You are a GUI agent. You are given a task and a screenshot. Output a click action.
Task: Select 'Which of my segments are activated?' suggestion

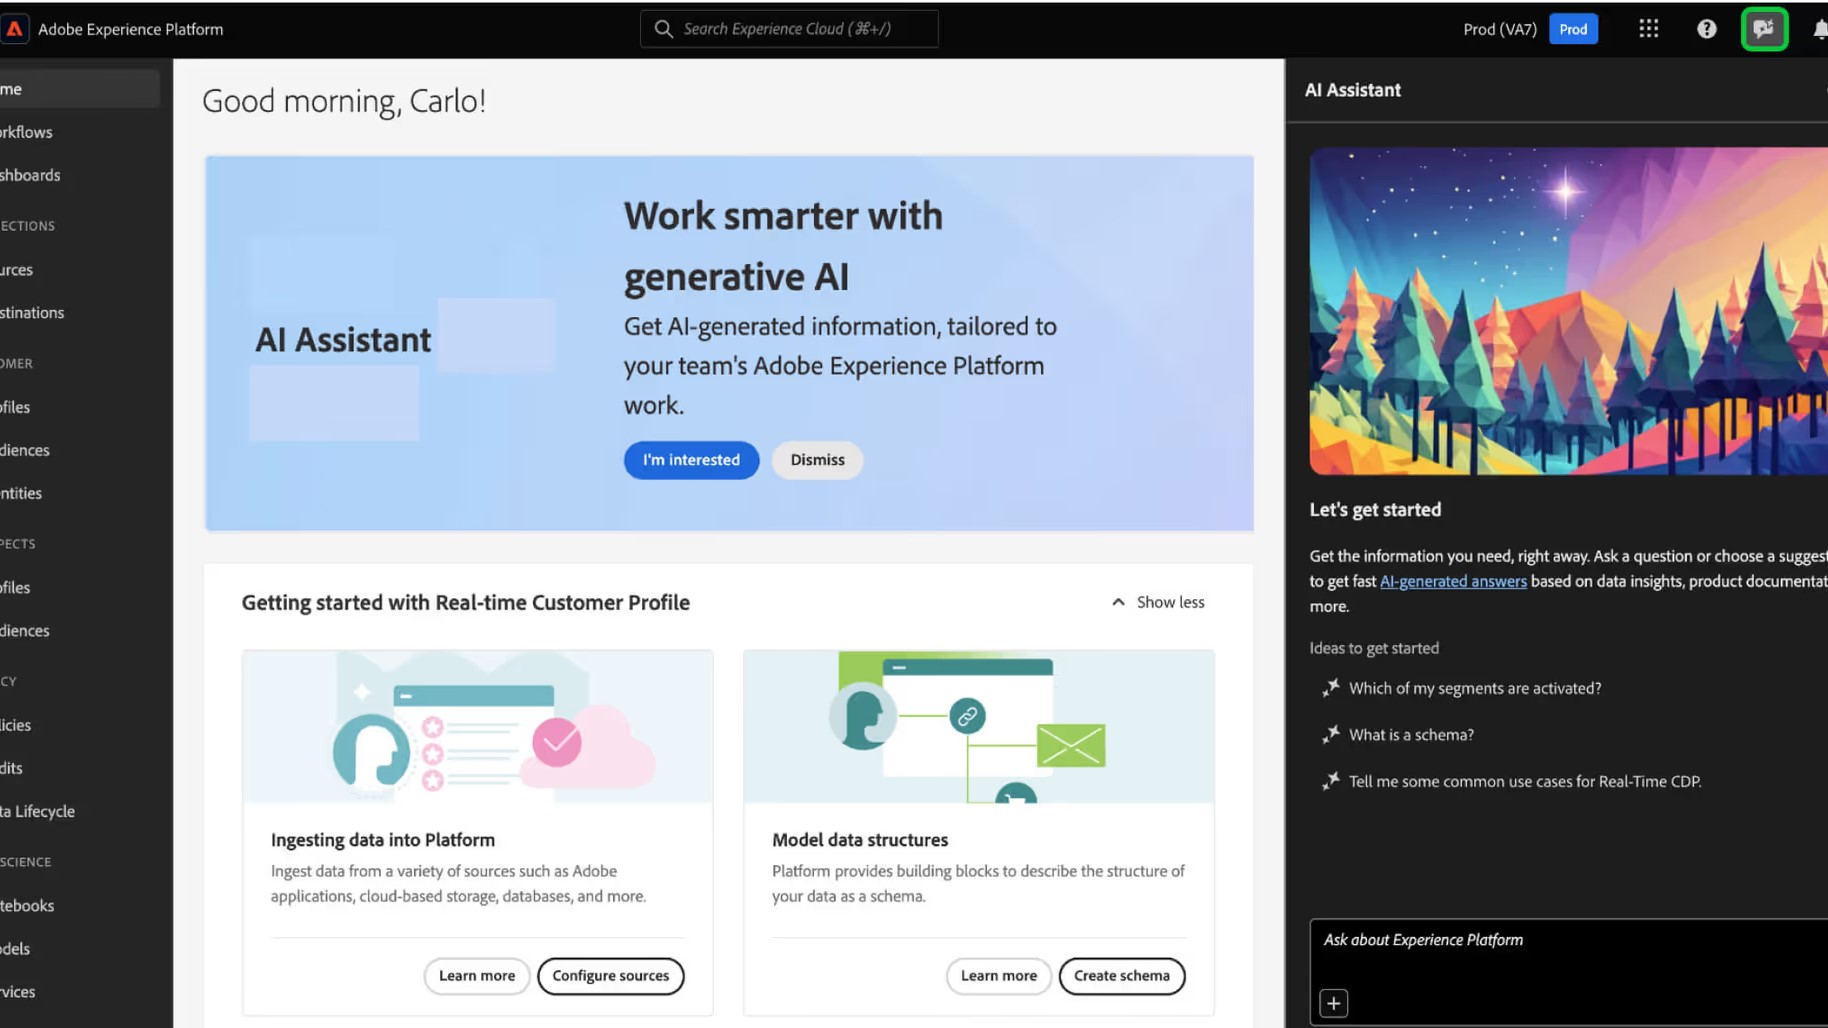tap(1475, 688)
